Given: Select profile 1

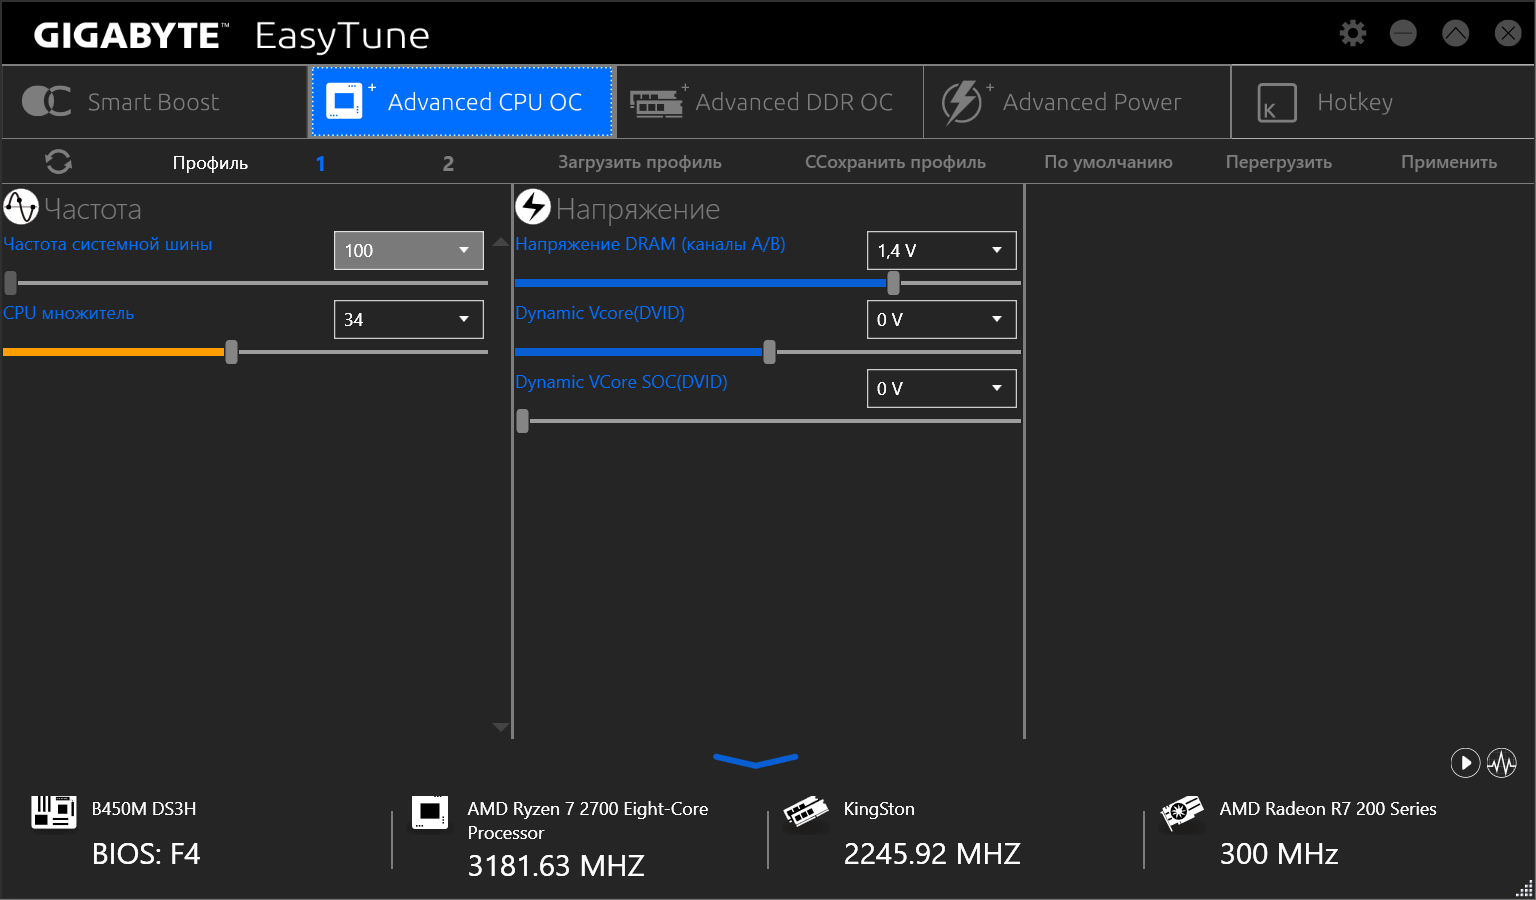Looking at the screenshot, I should [x=321, y=163].
